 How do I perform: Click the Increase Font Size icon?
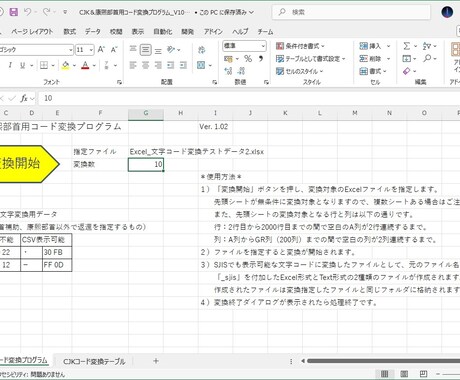coord(101,50)
